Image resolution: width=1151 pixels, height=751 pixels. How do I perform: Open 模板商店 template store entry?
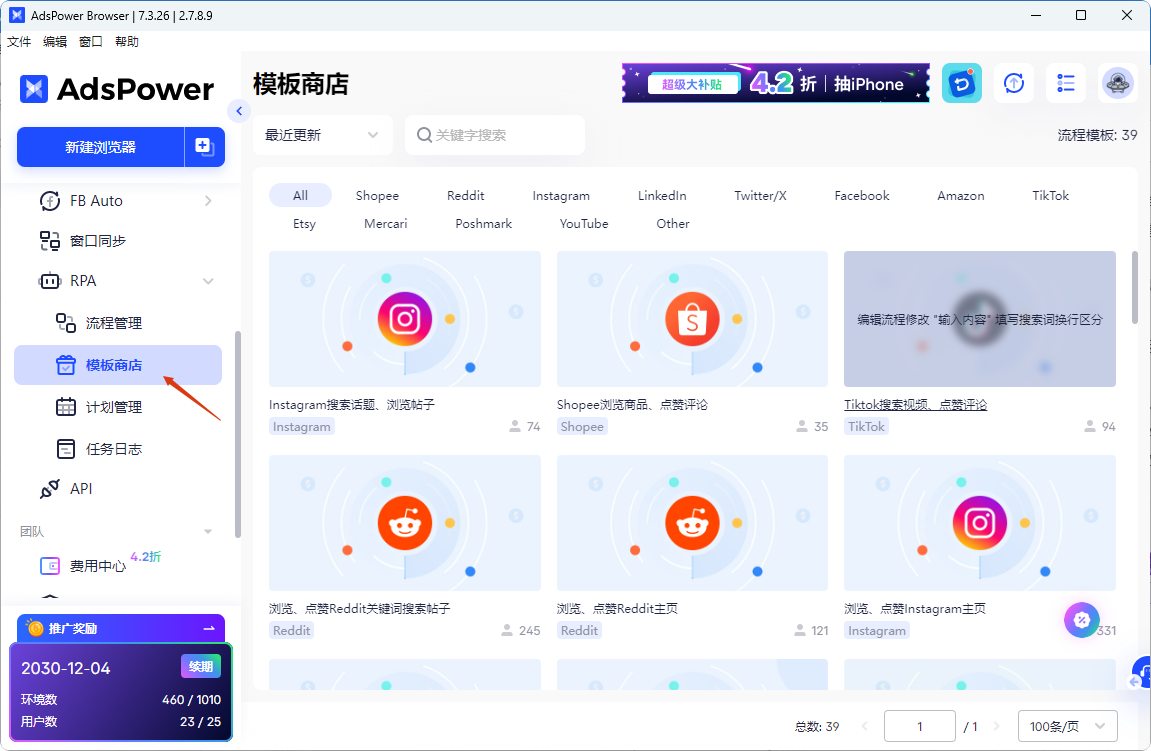(118, 365)
